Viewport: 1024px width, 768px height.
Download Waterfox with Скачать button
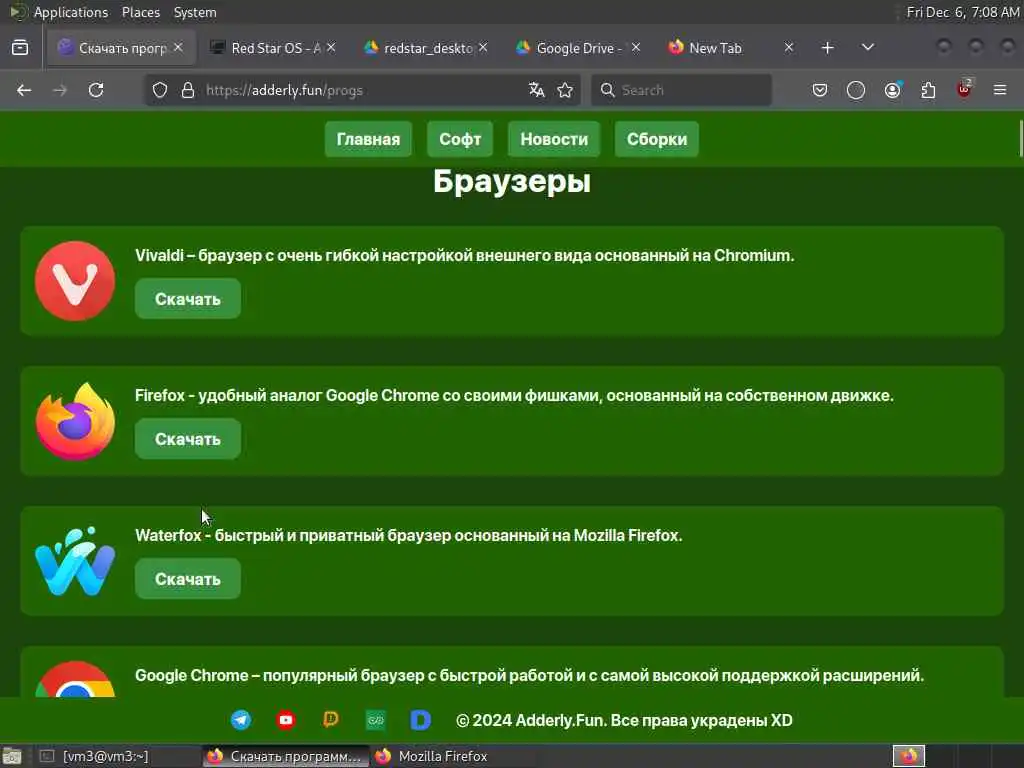click(188, 579)
